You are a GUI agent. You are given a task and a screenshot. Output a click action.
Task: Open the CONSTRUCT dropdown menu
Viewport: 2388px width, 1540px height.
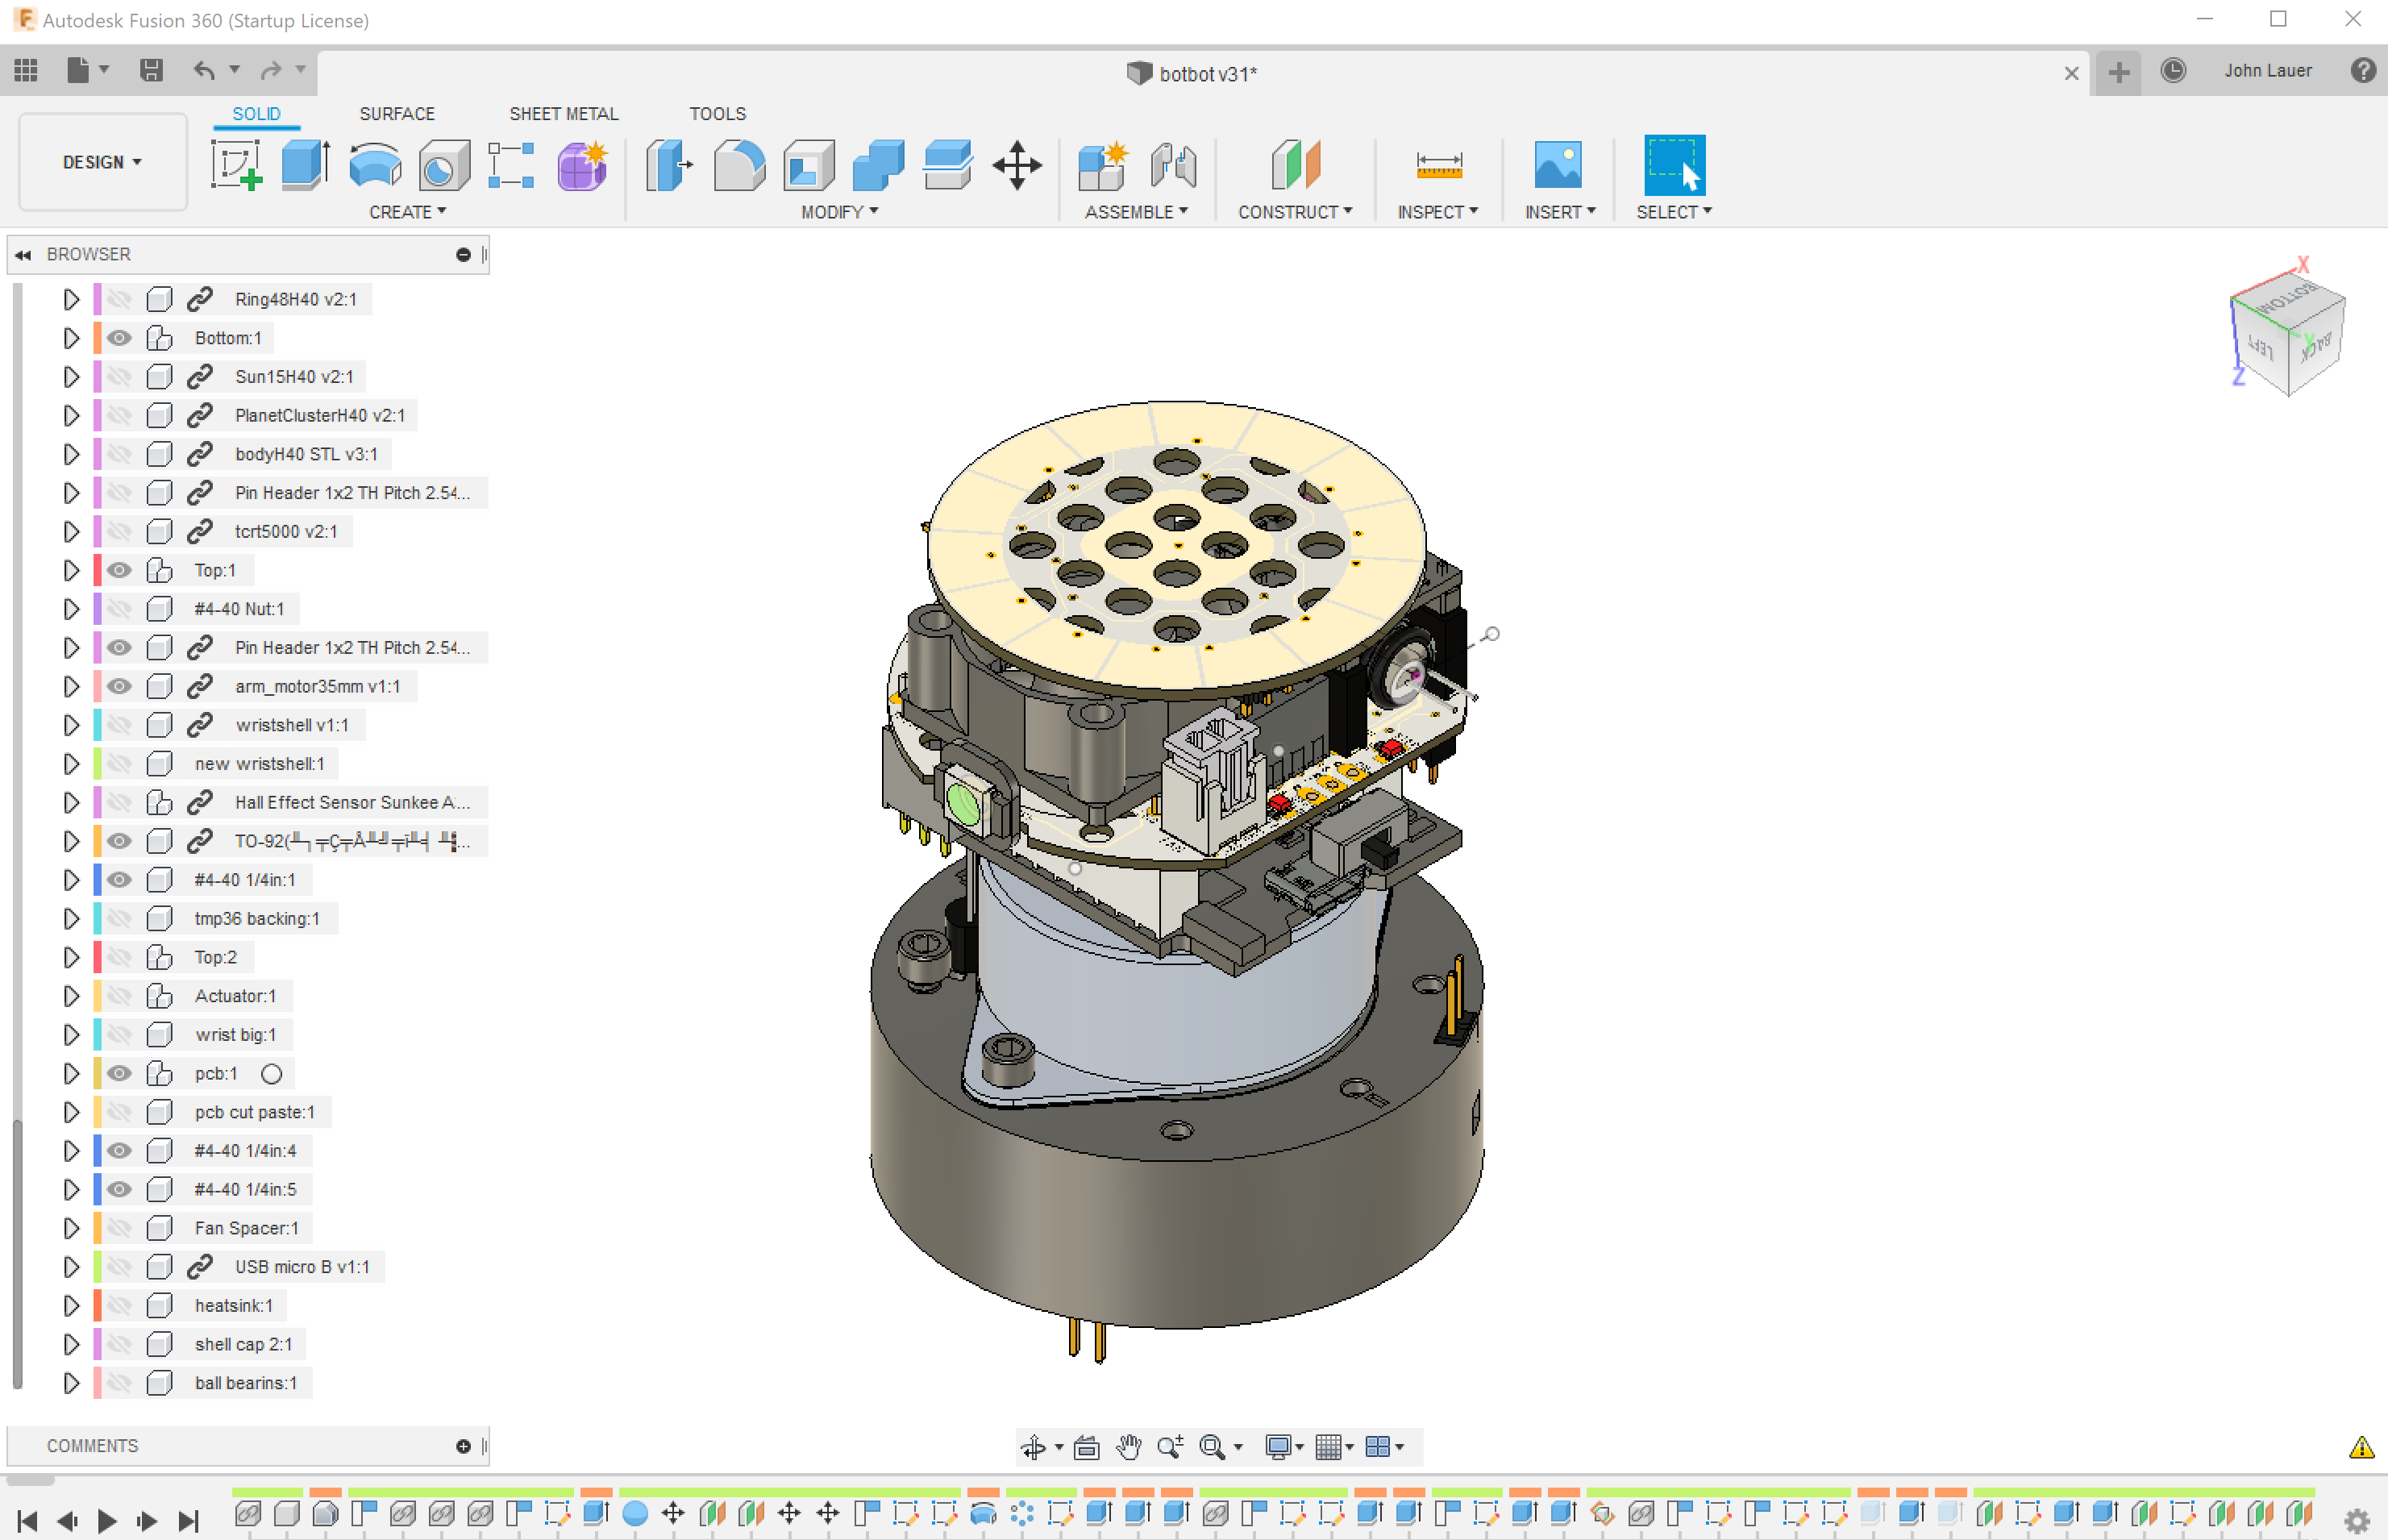pos(1294,212)
